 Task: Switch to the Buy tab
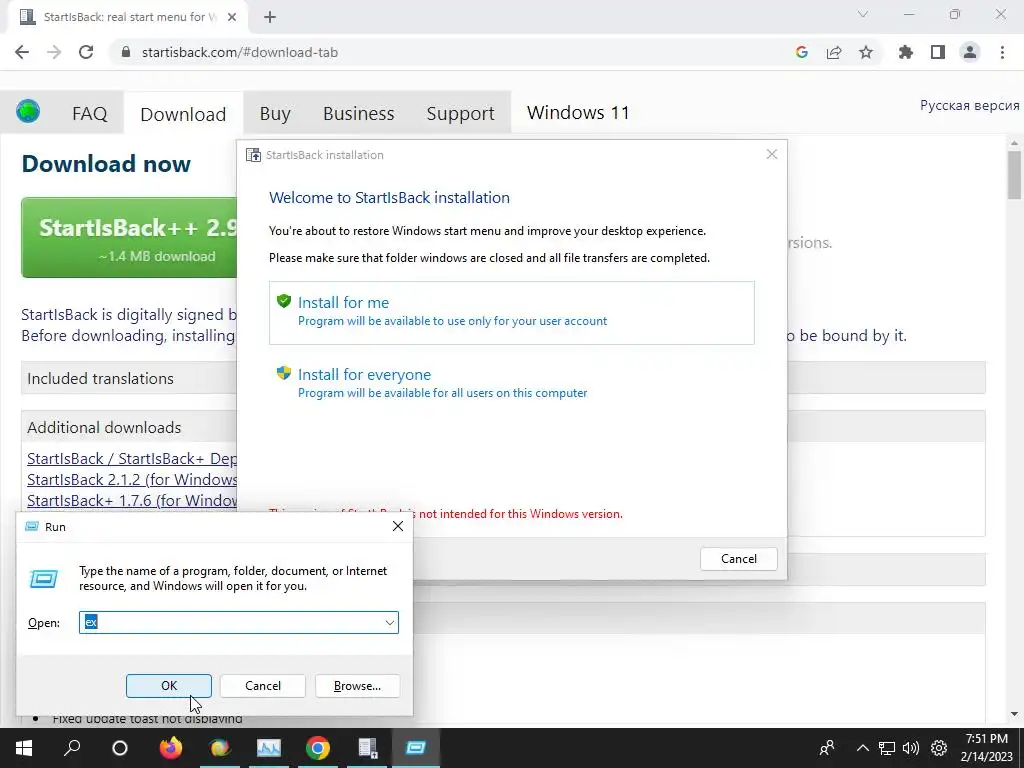275,114
